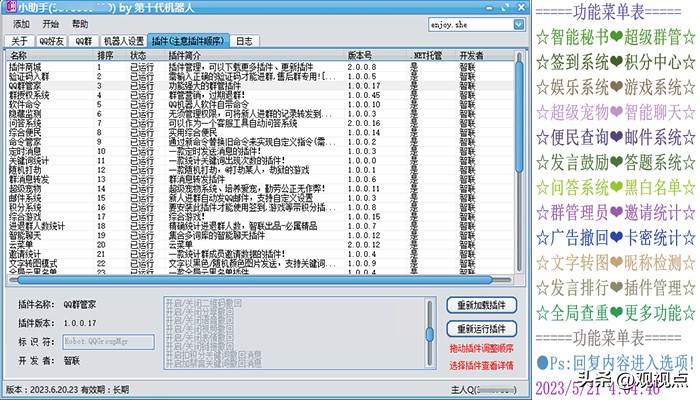Click version cell 2.0.0.8

pos(362,67)
